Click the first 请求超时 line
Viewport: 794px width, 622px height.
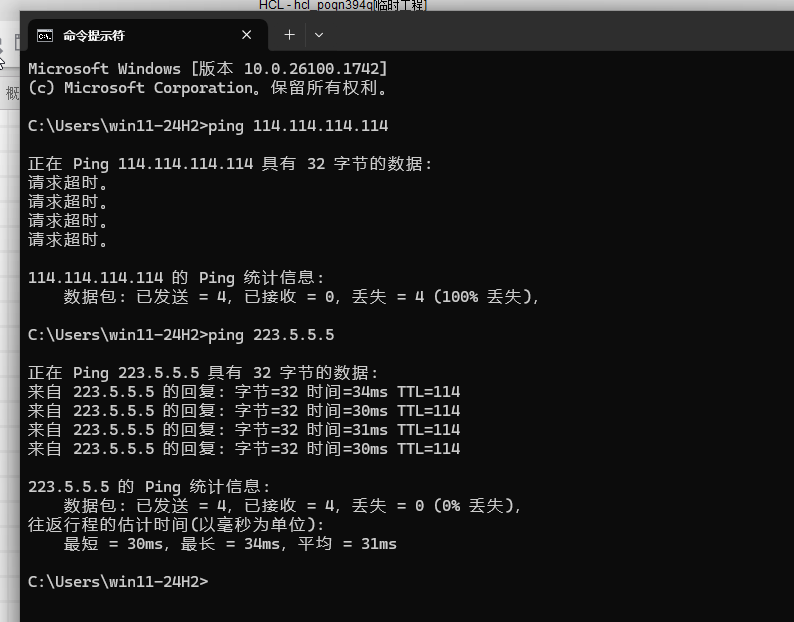point(68,183)
